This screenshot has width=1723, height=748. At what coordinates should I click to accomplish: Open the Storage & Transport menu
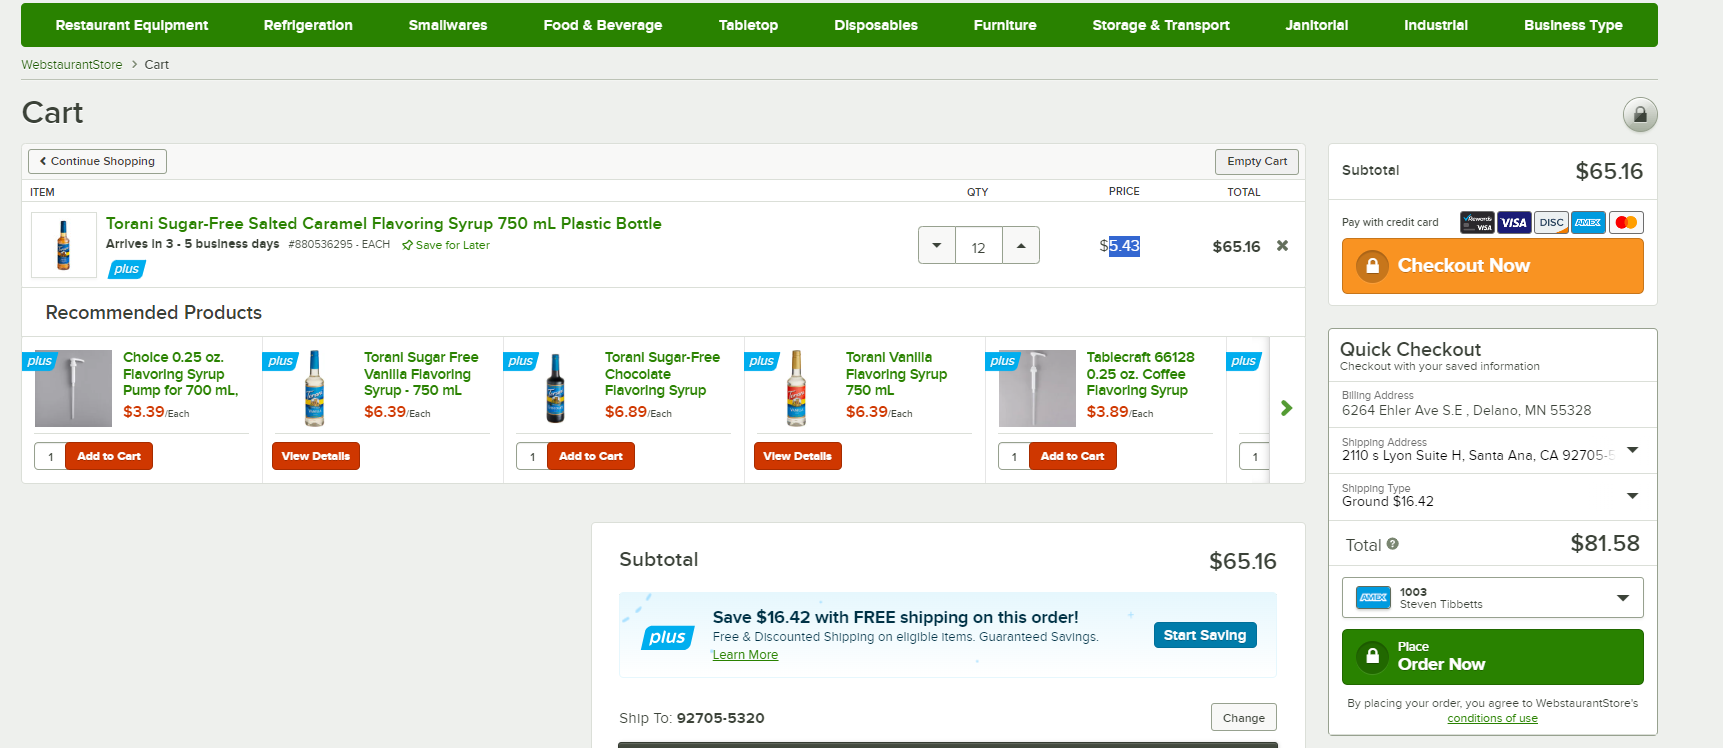(1161, 25)
